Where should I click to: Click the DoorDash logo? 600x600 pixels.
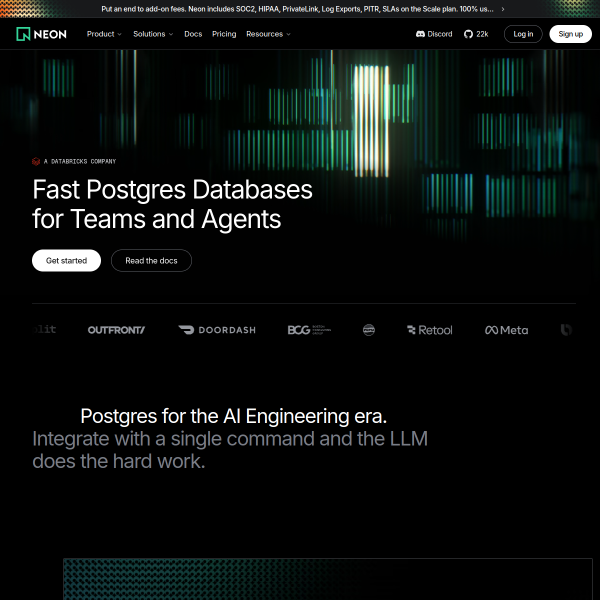217,330
